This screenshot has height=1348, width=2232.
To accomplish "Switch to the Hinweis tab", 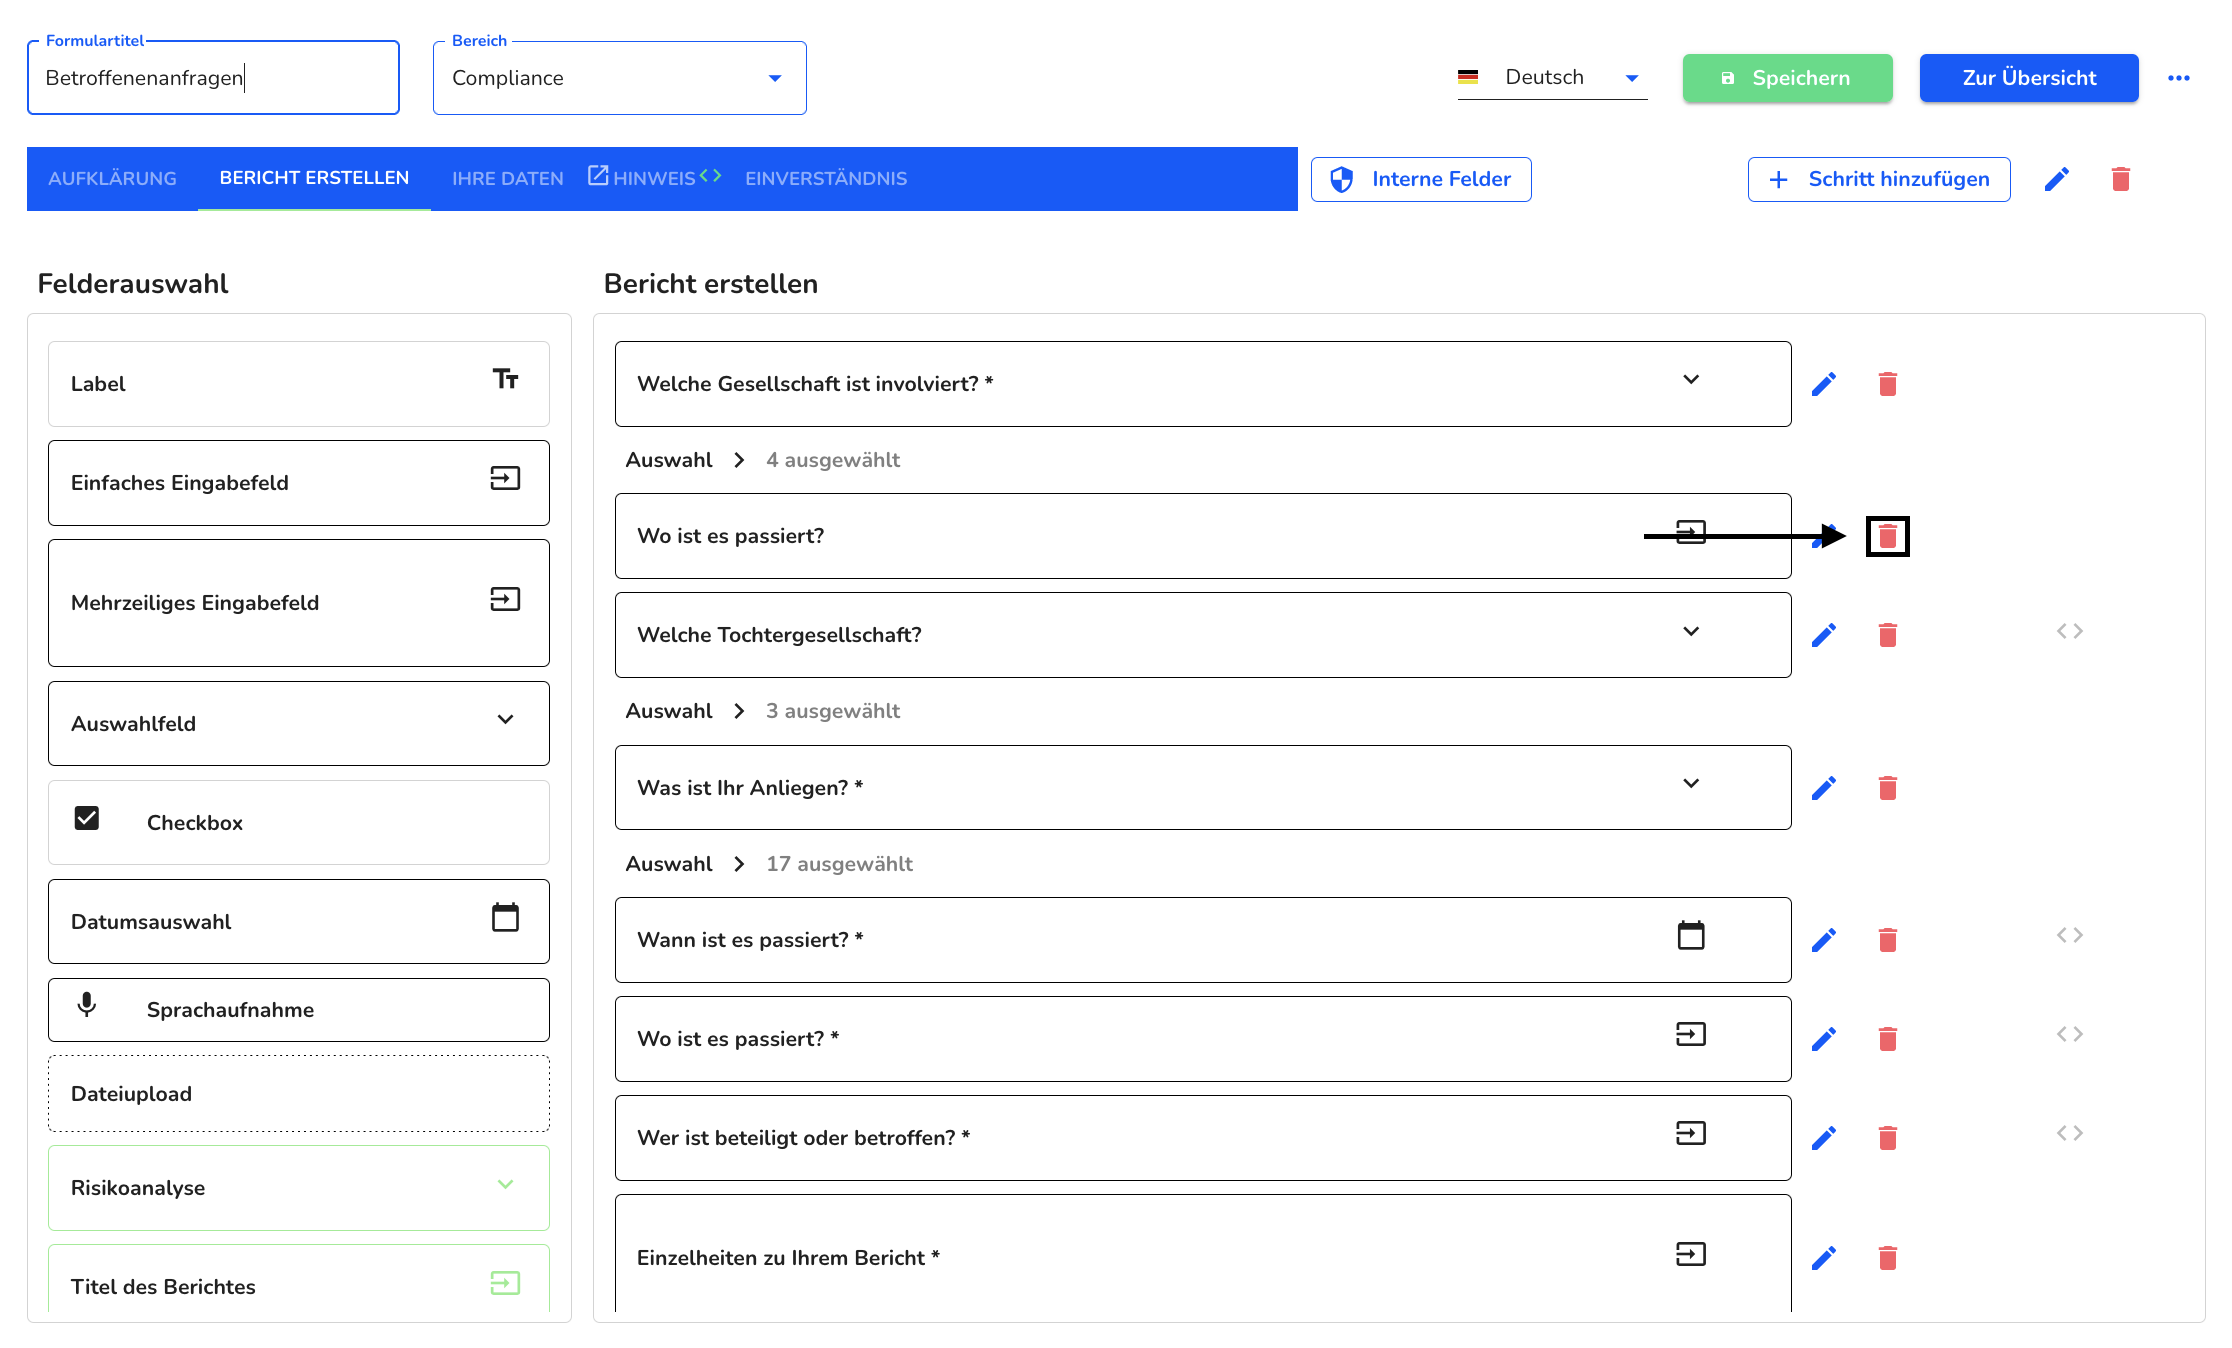I will 654,179.
